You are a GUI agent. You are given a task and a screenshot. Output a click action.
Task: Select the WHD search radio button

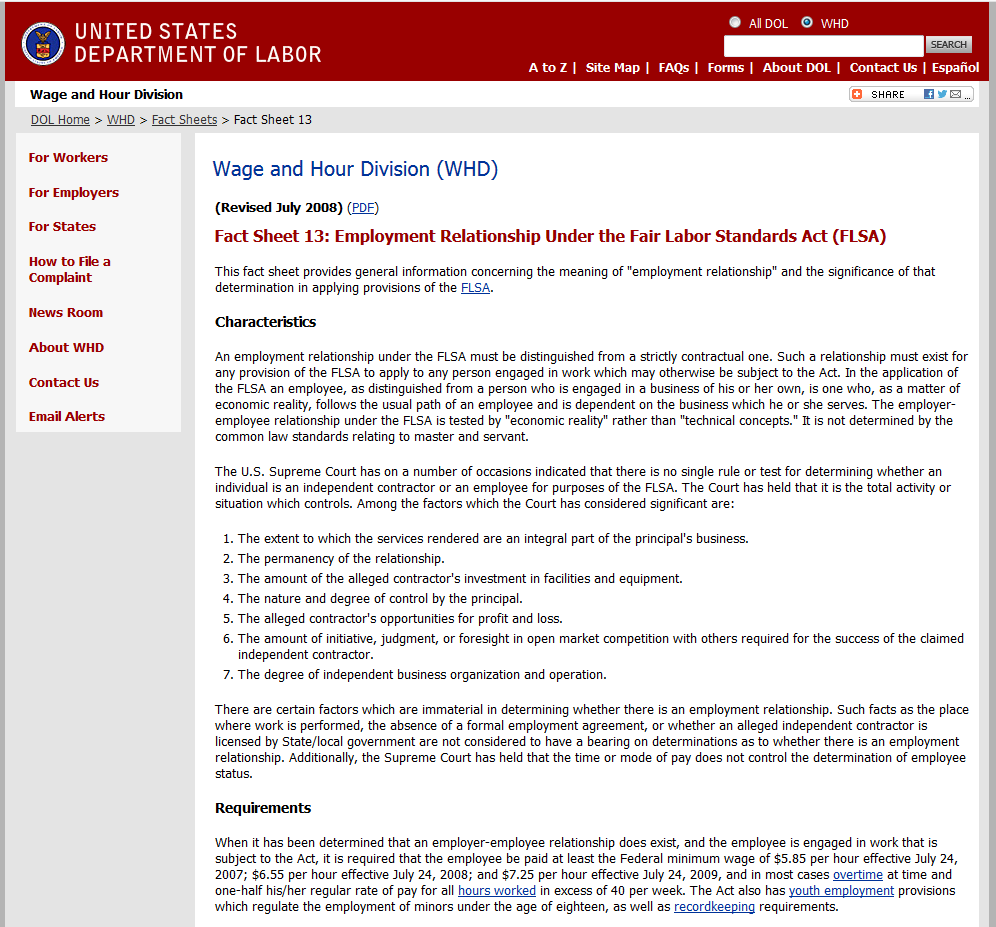pyautogui.click(x=807, y=22)
